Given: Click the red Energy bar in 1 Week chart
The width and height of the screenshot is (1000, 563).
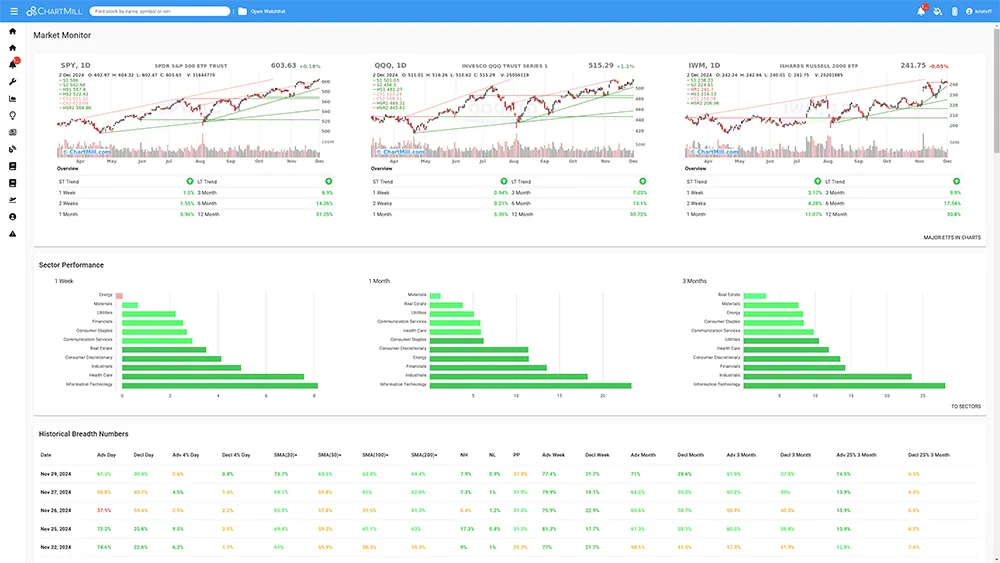Looking at the screenshot, I should click(119, 296).
